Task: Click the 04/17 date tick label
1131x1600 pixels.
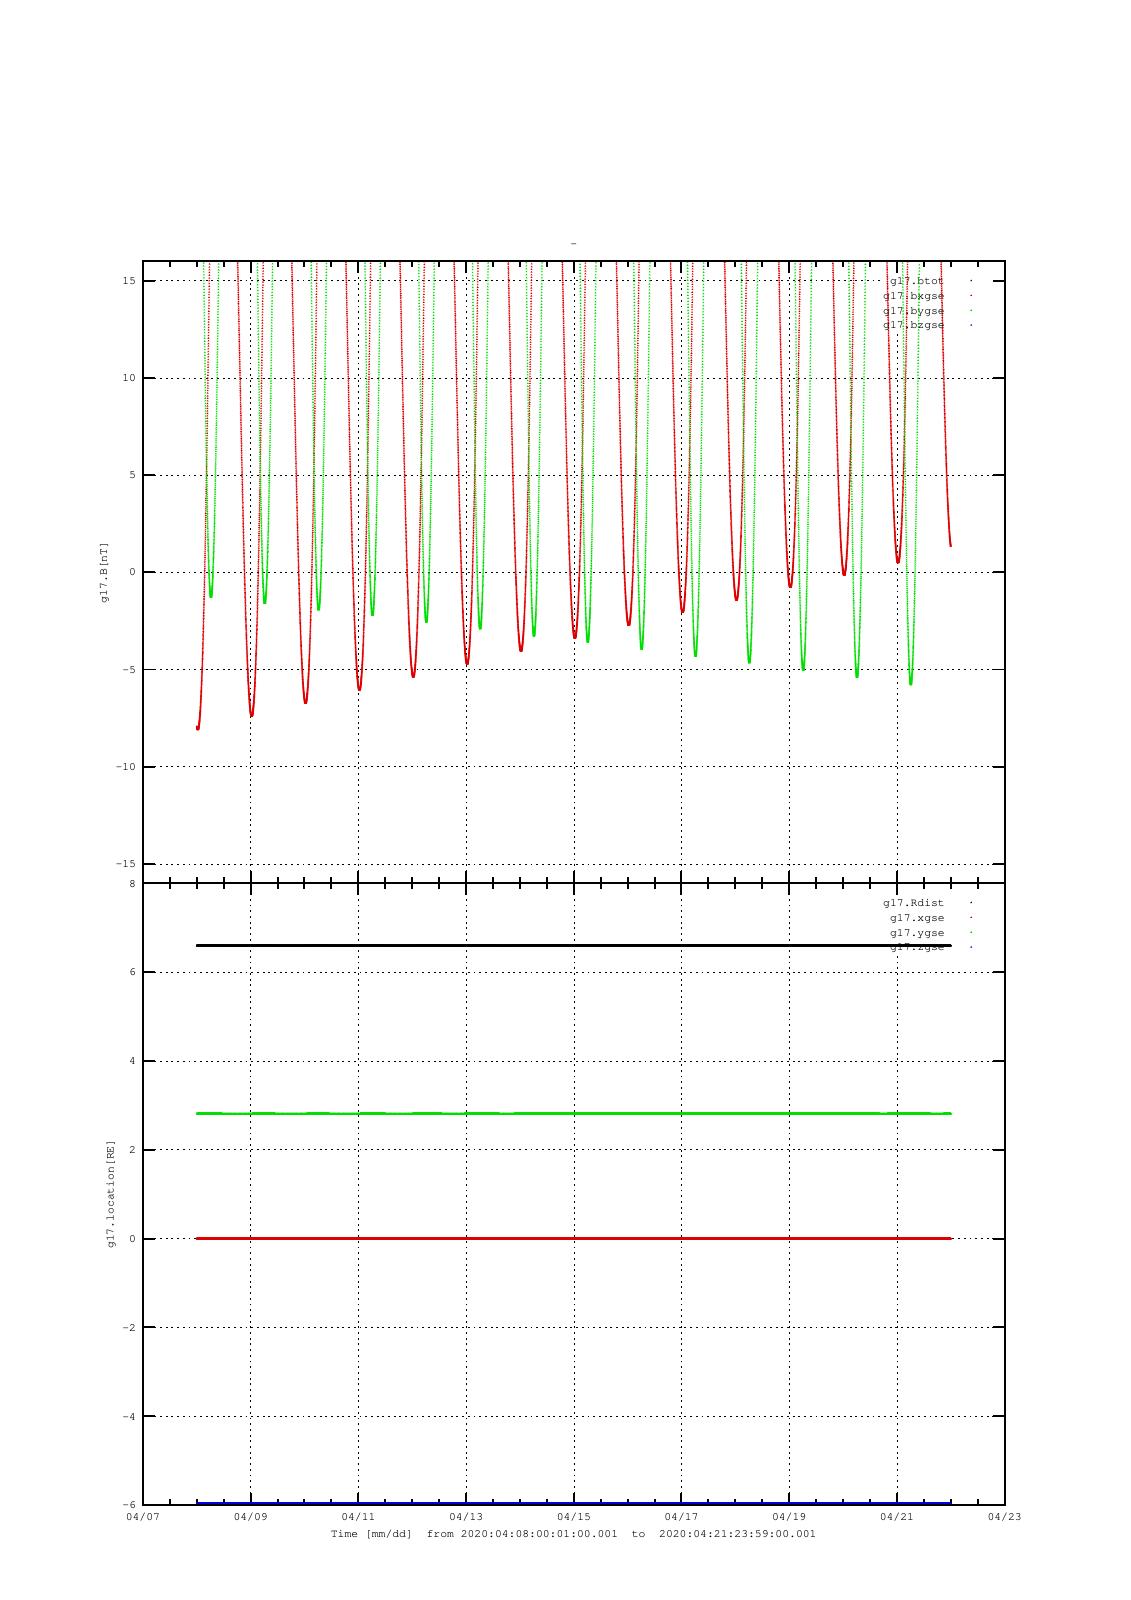Action: coord(682,1517)
